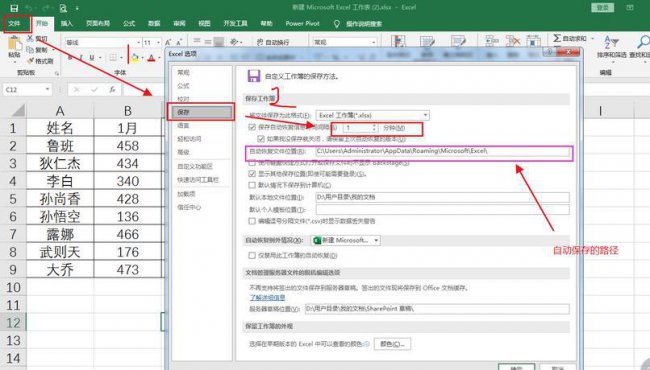
Task: Toggle keep last AutoRecovered version checkbox
Action: click(x=261, y=139)
